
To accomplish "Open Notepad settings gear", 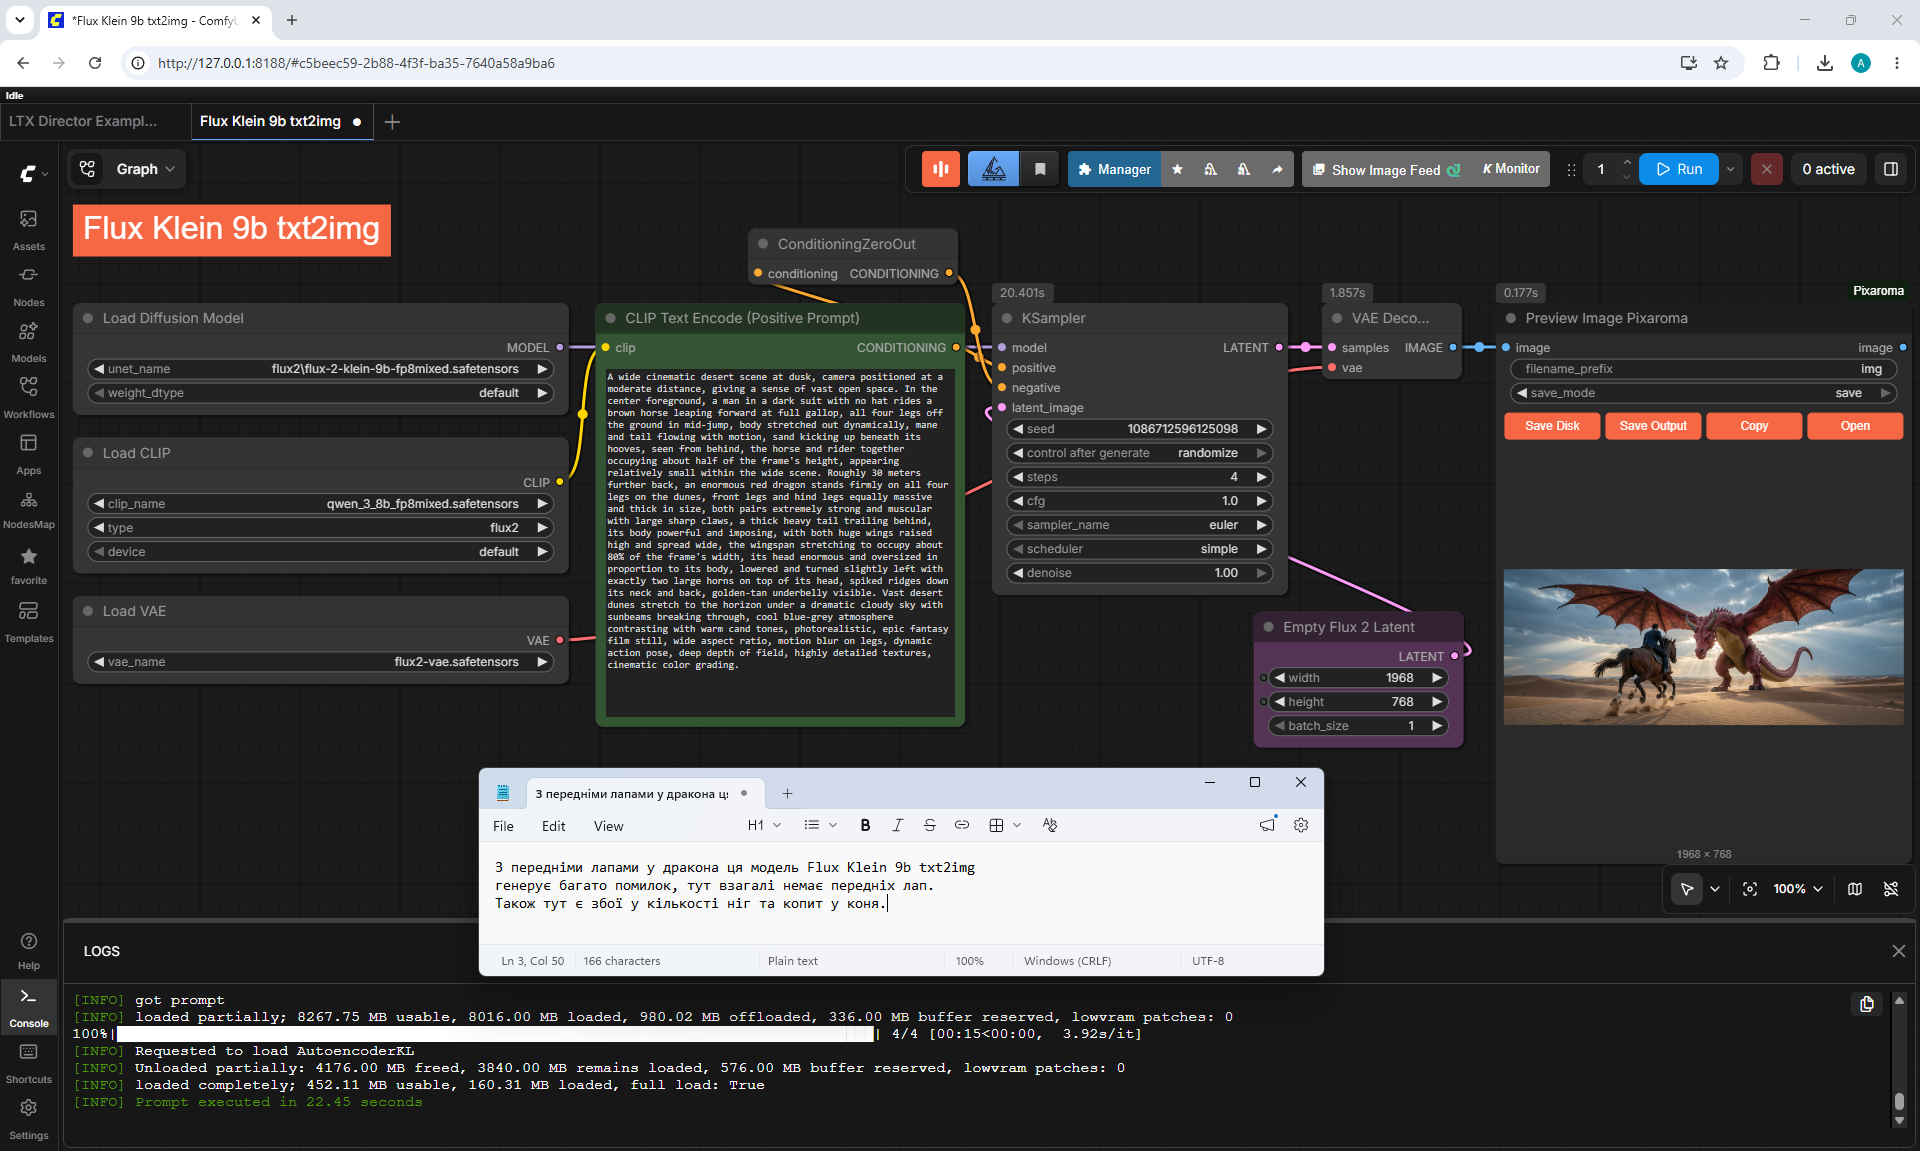I will tap(1301, 825).
